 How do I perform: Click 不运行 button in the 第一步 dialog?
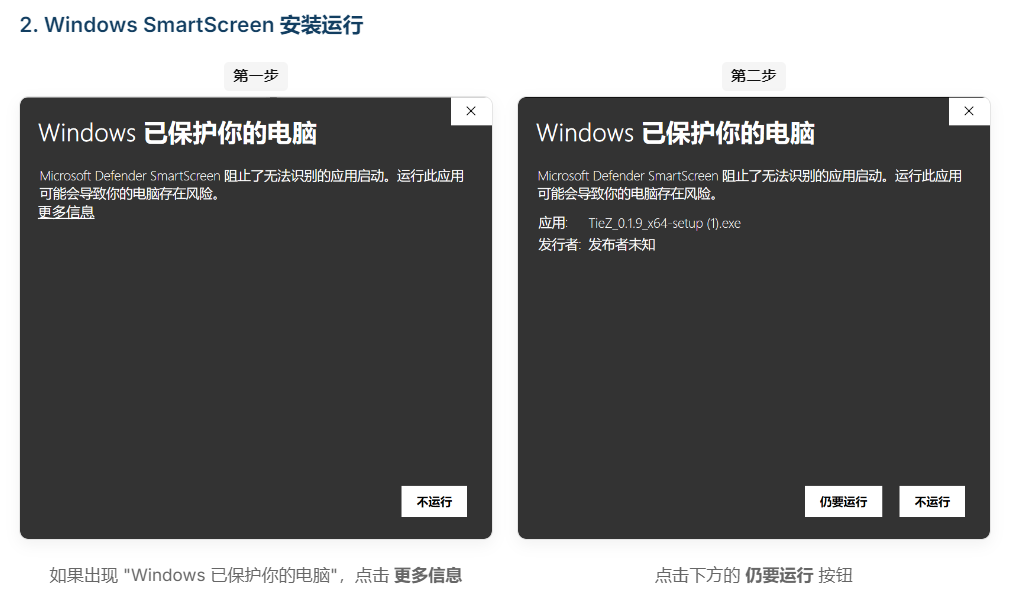pos(434,501)
